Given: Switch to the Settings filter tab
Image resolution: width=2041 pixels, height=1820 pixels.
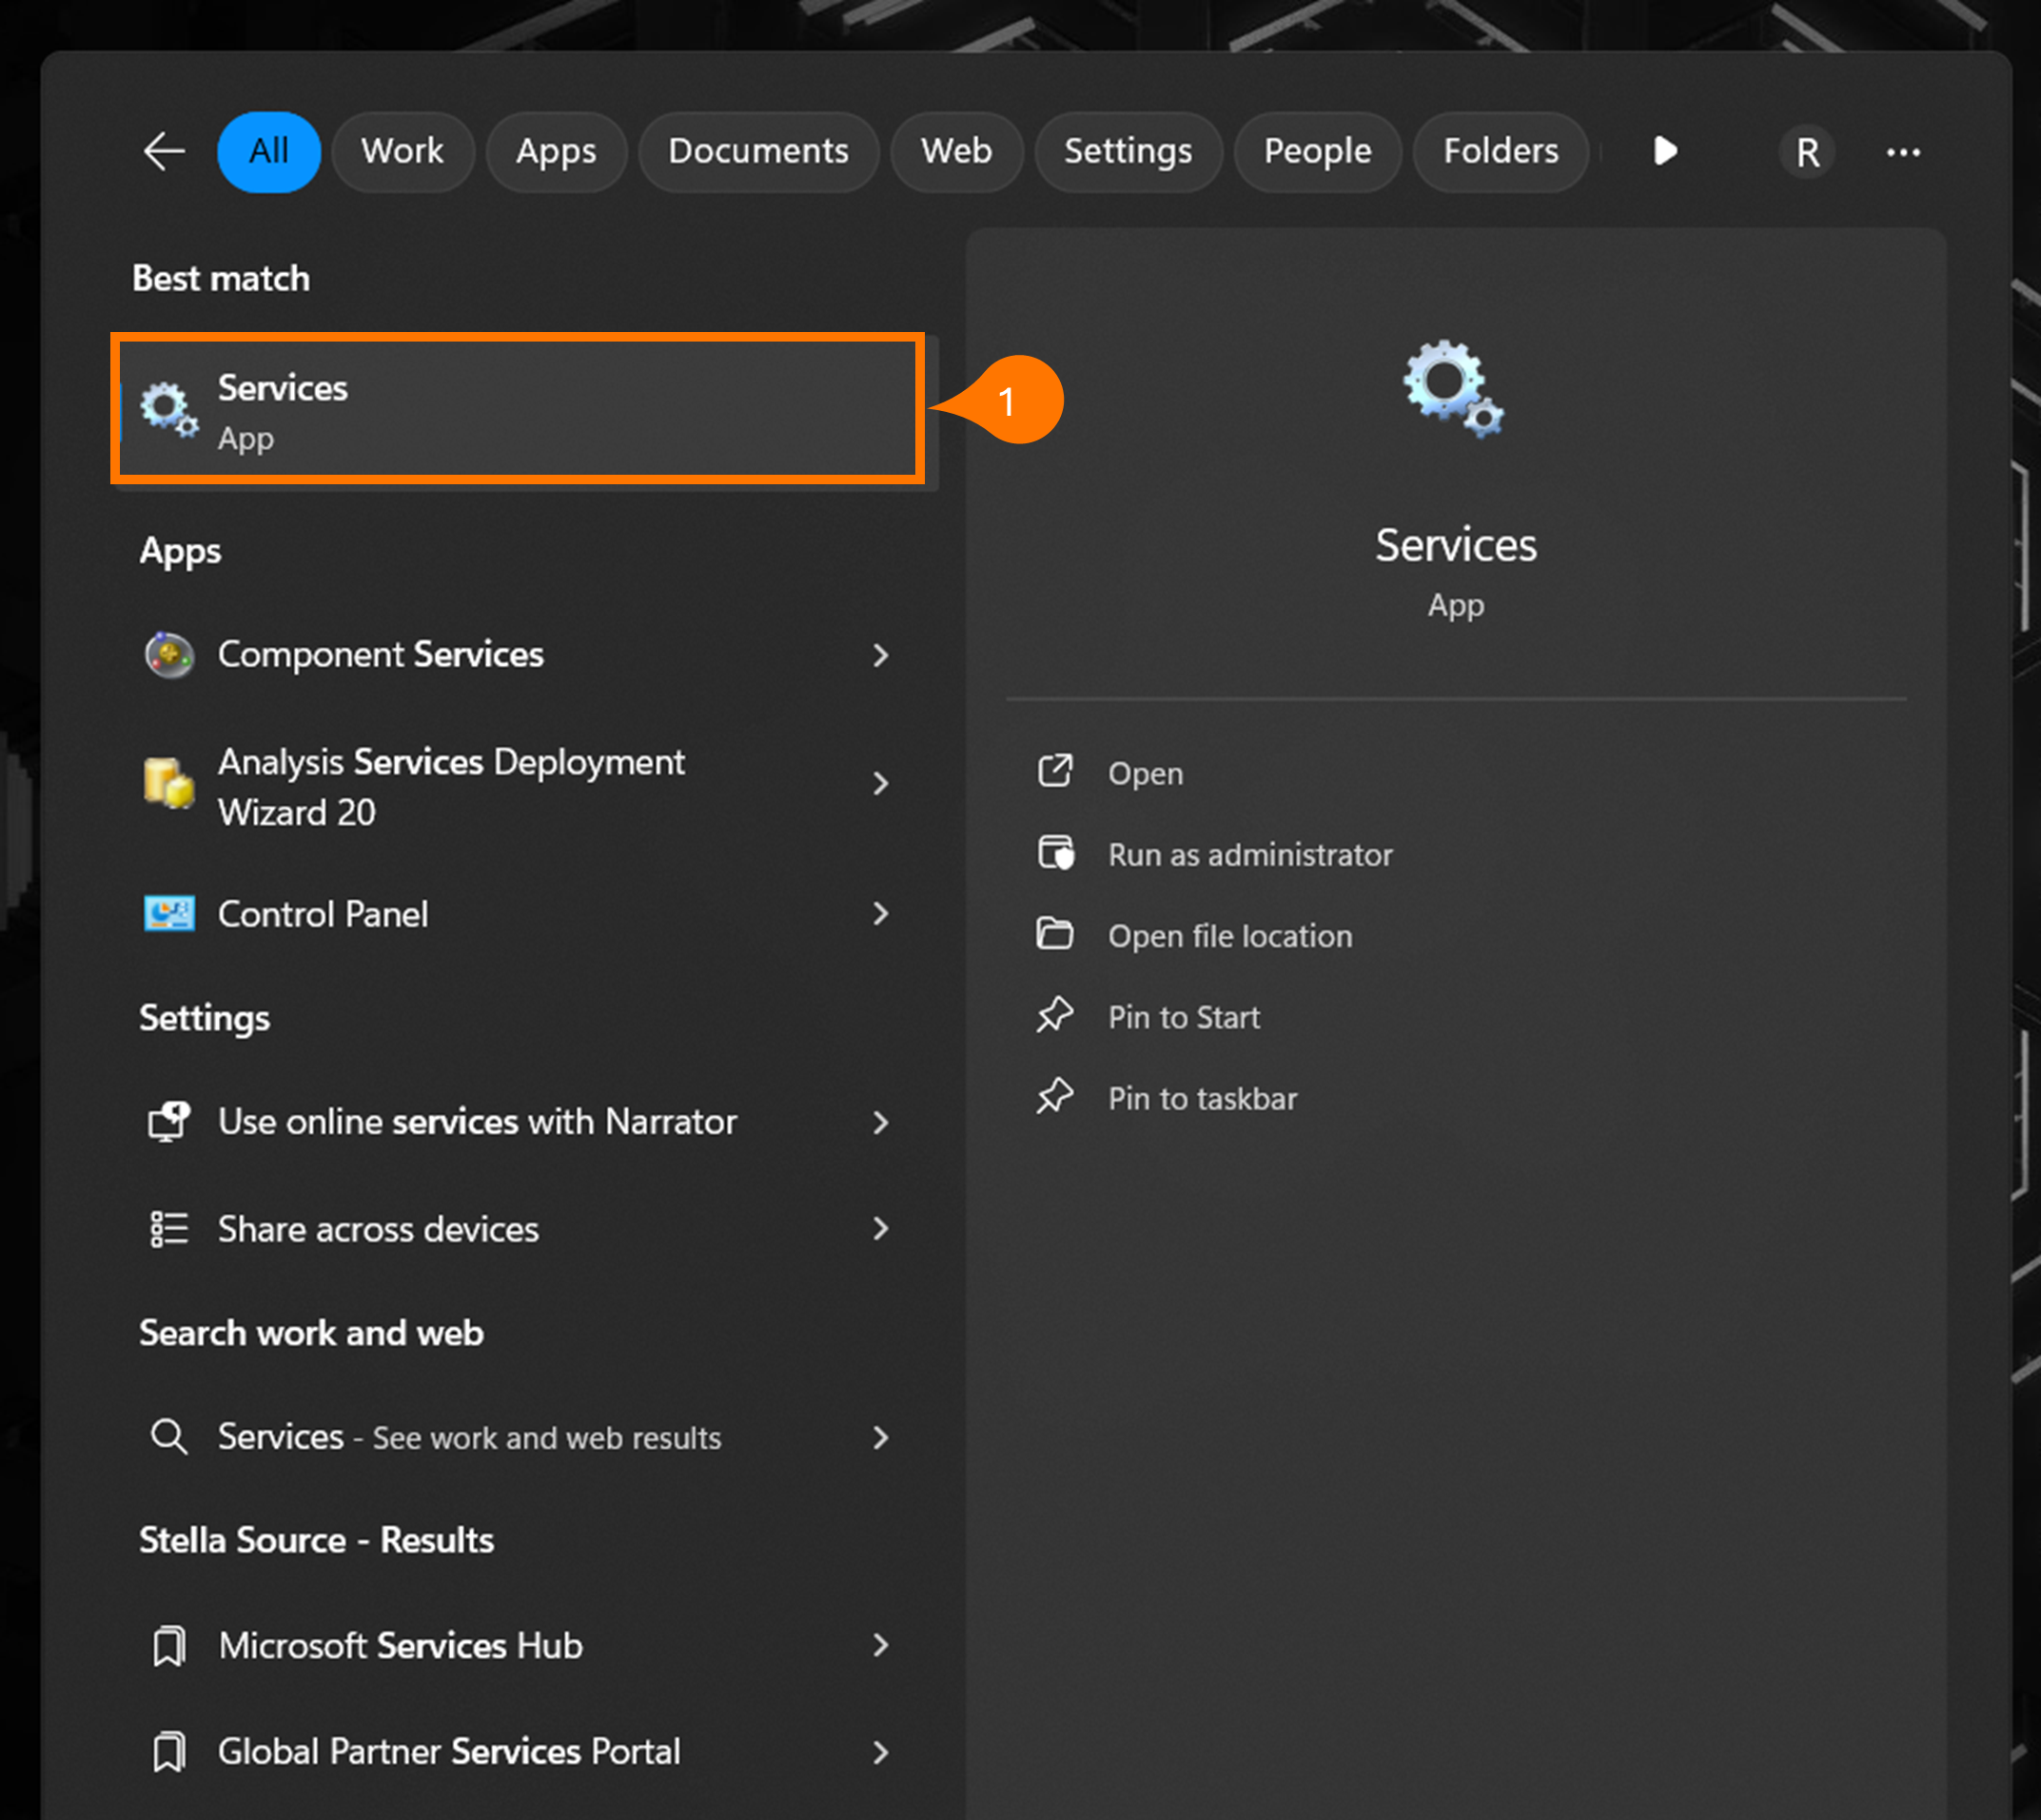Looking at the screenshot, I should point(1128,152).
